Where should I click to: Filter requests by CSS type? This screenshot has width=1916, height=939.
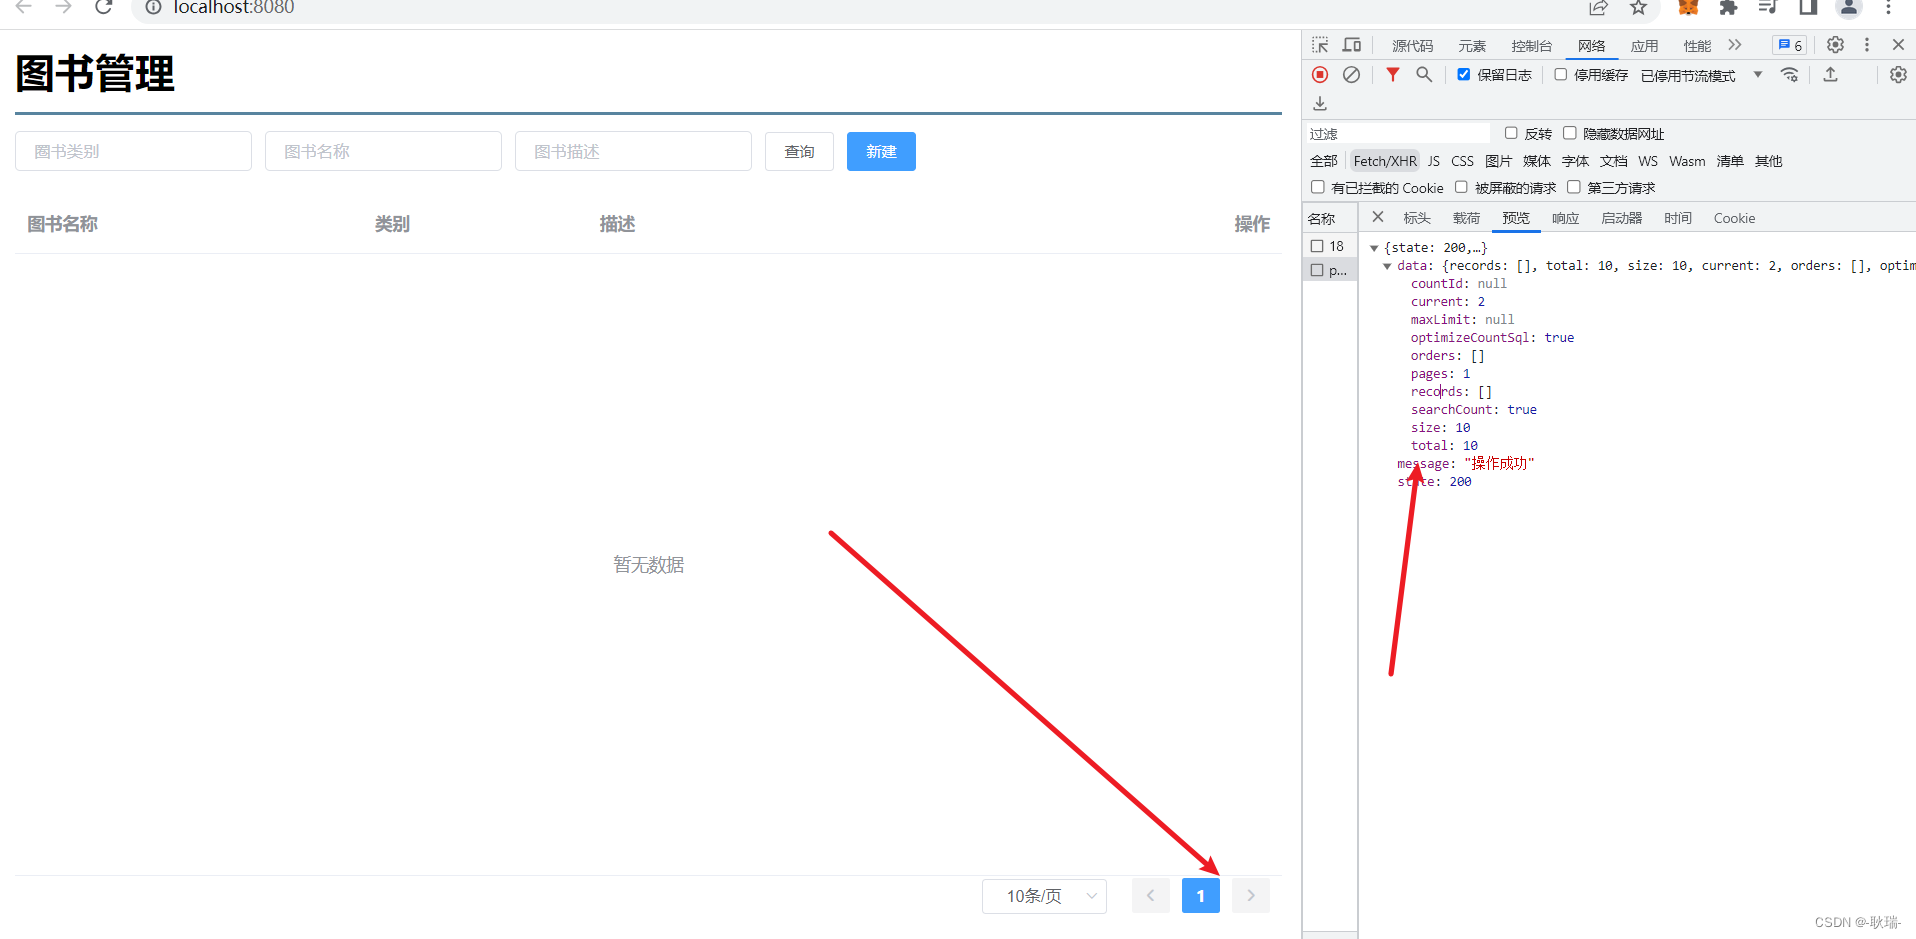1462,161
